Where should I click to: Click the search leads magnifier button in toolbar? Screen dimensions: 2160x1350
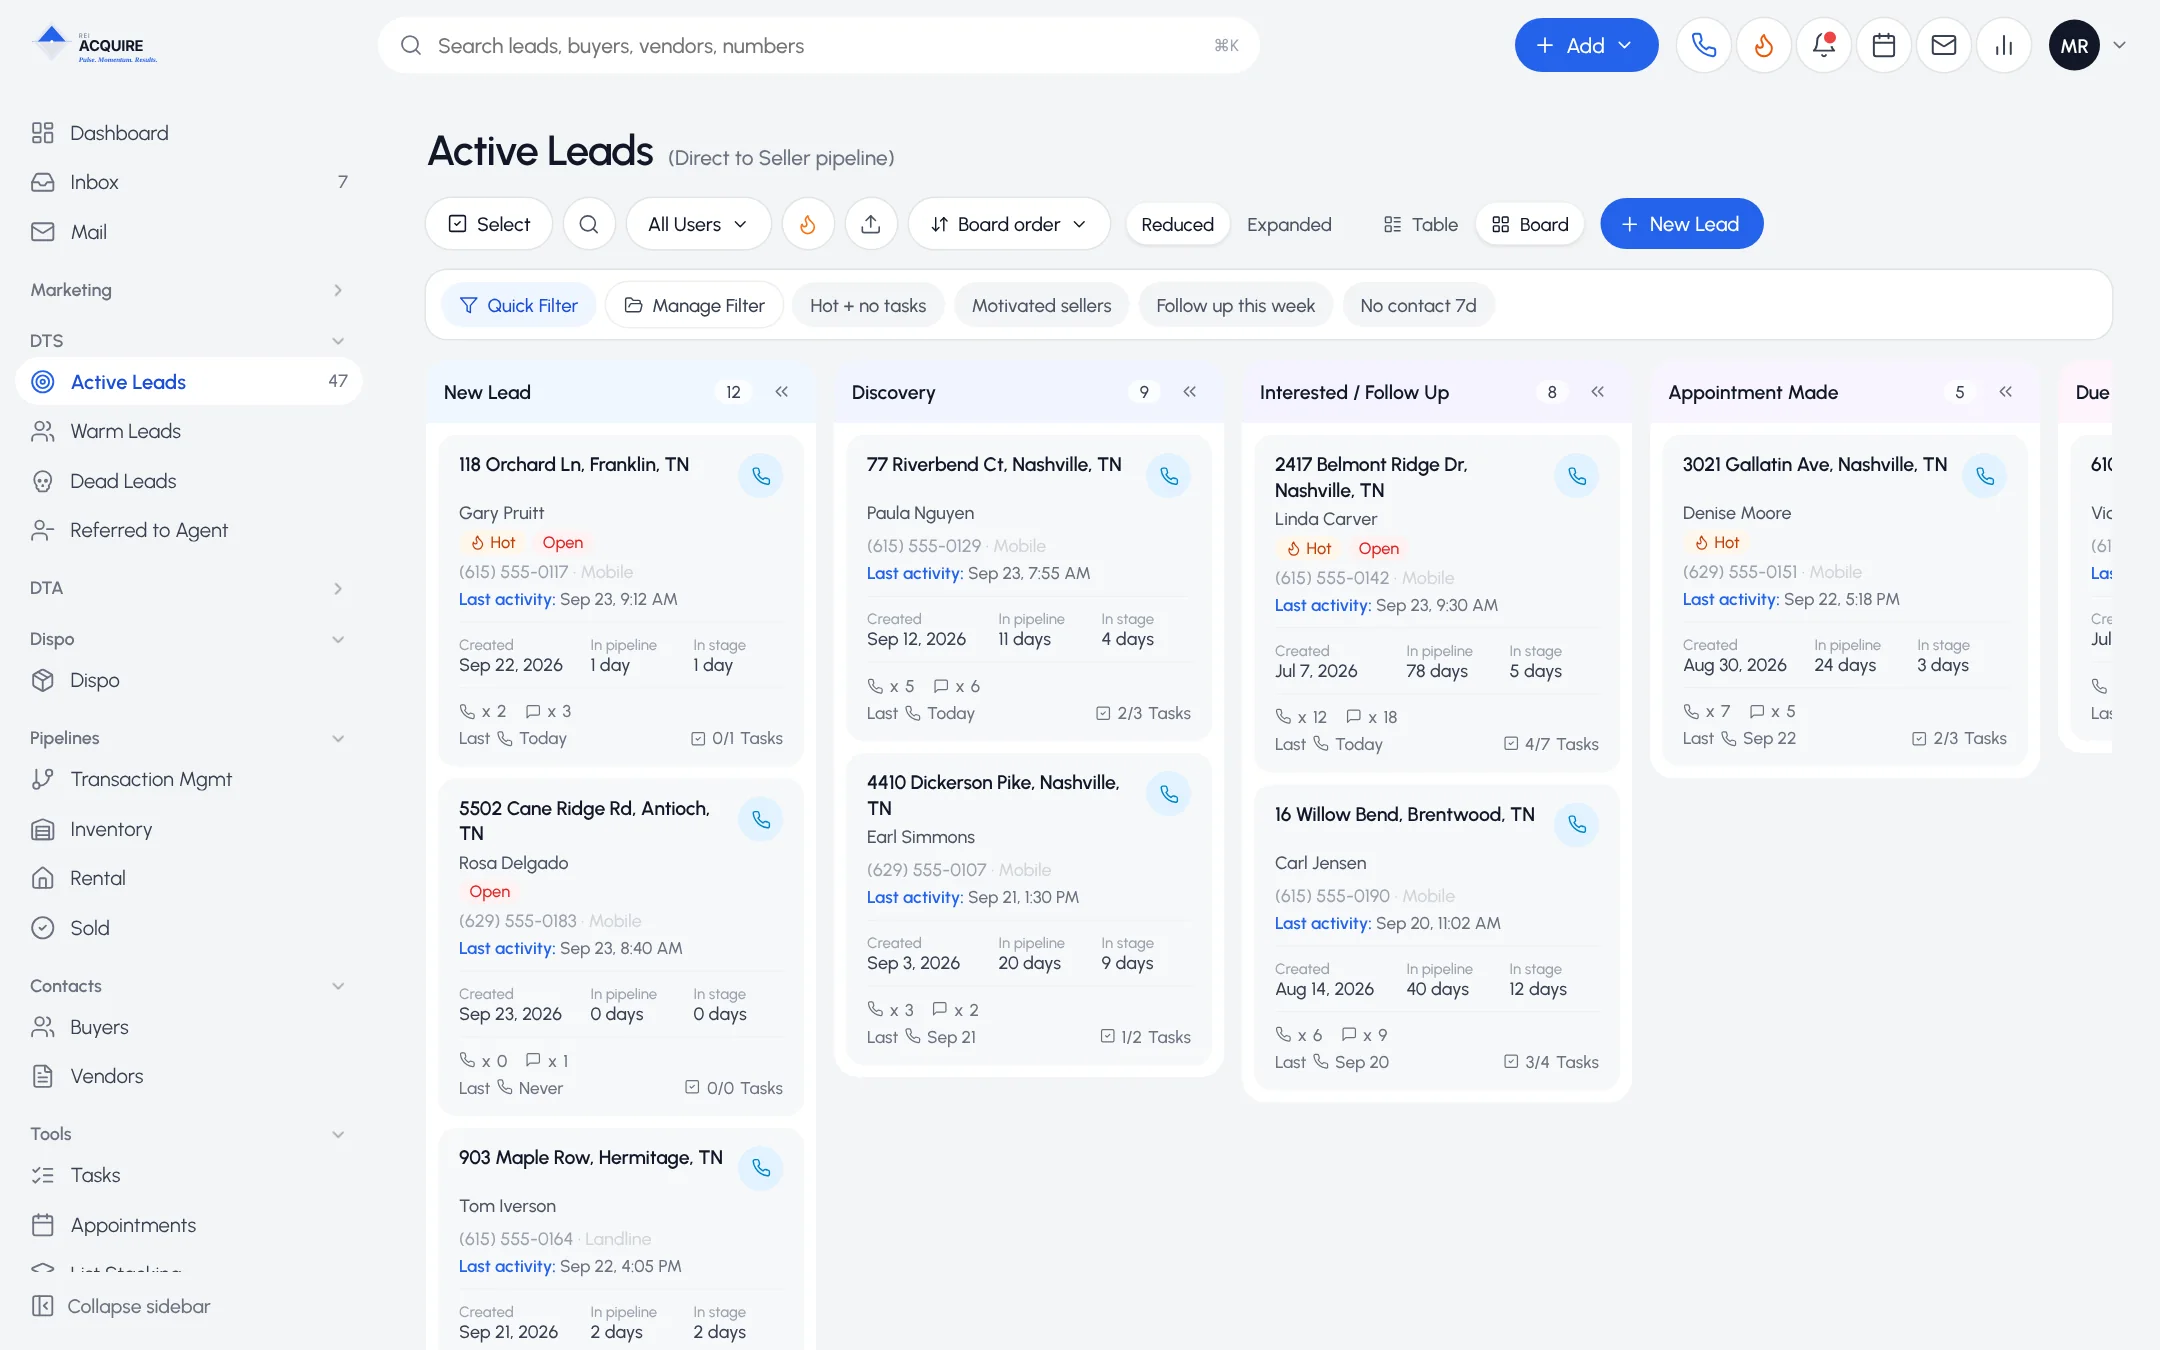tap(589, 224)
